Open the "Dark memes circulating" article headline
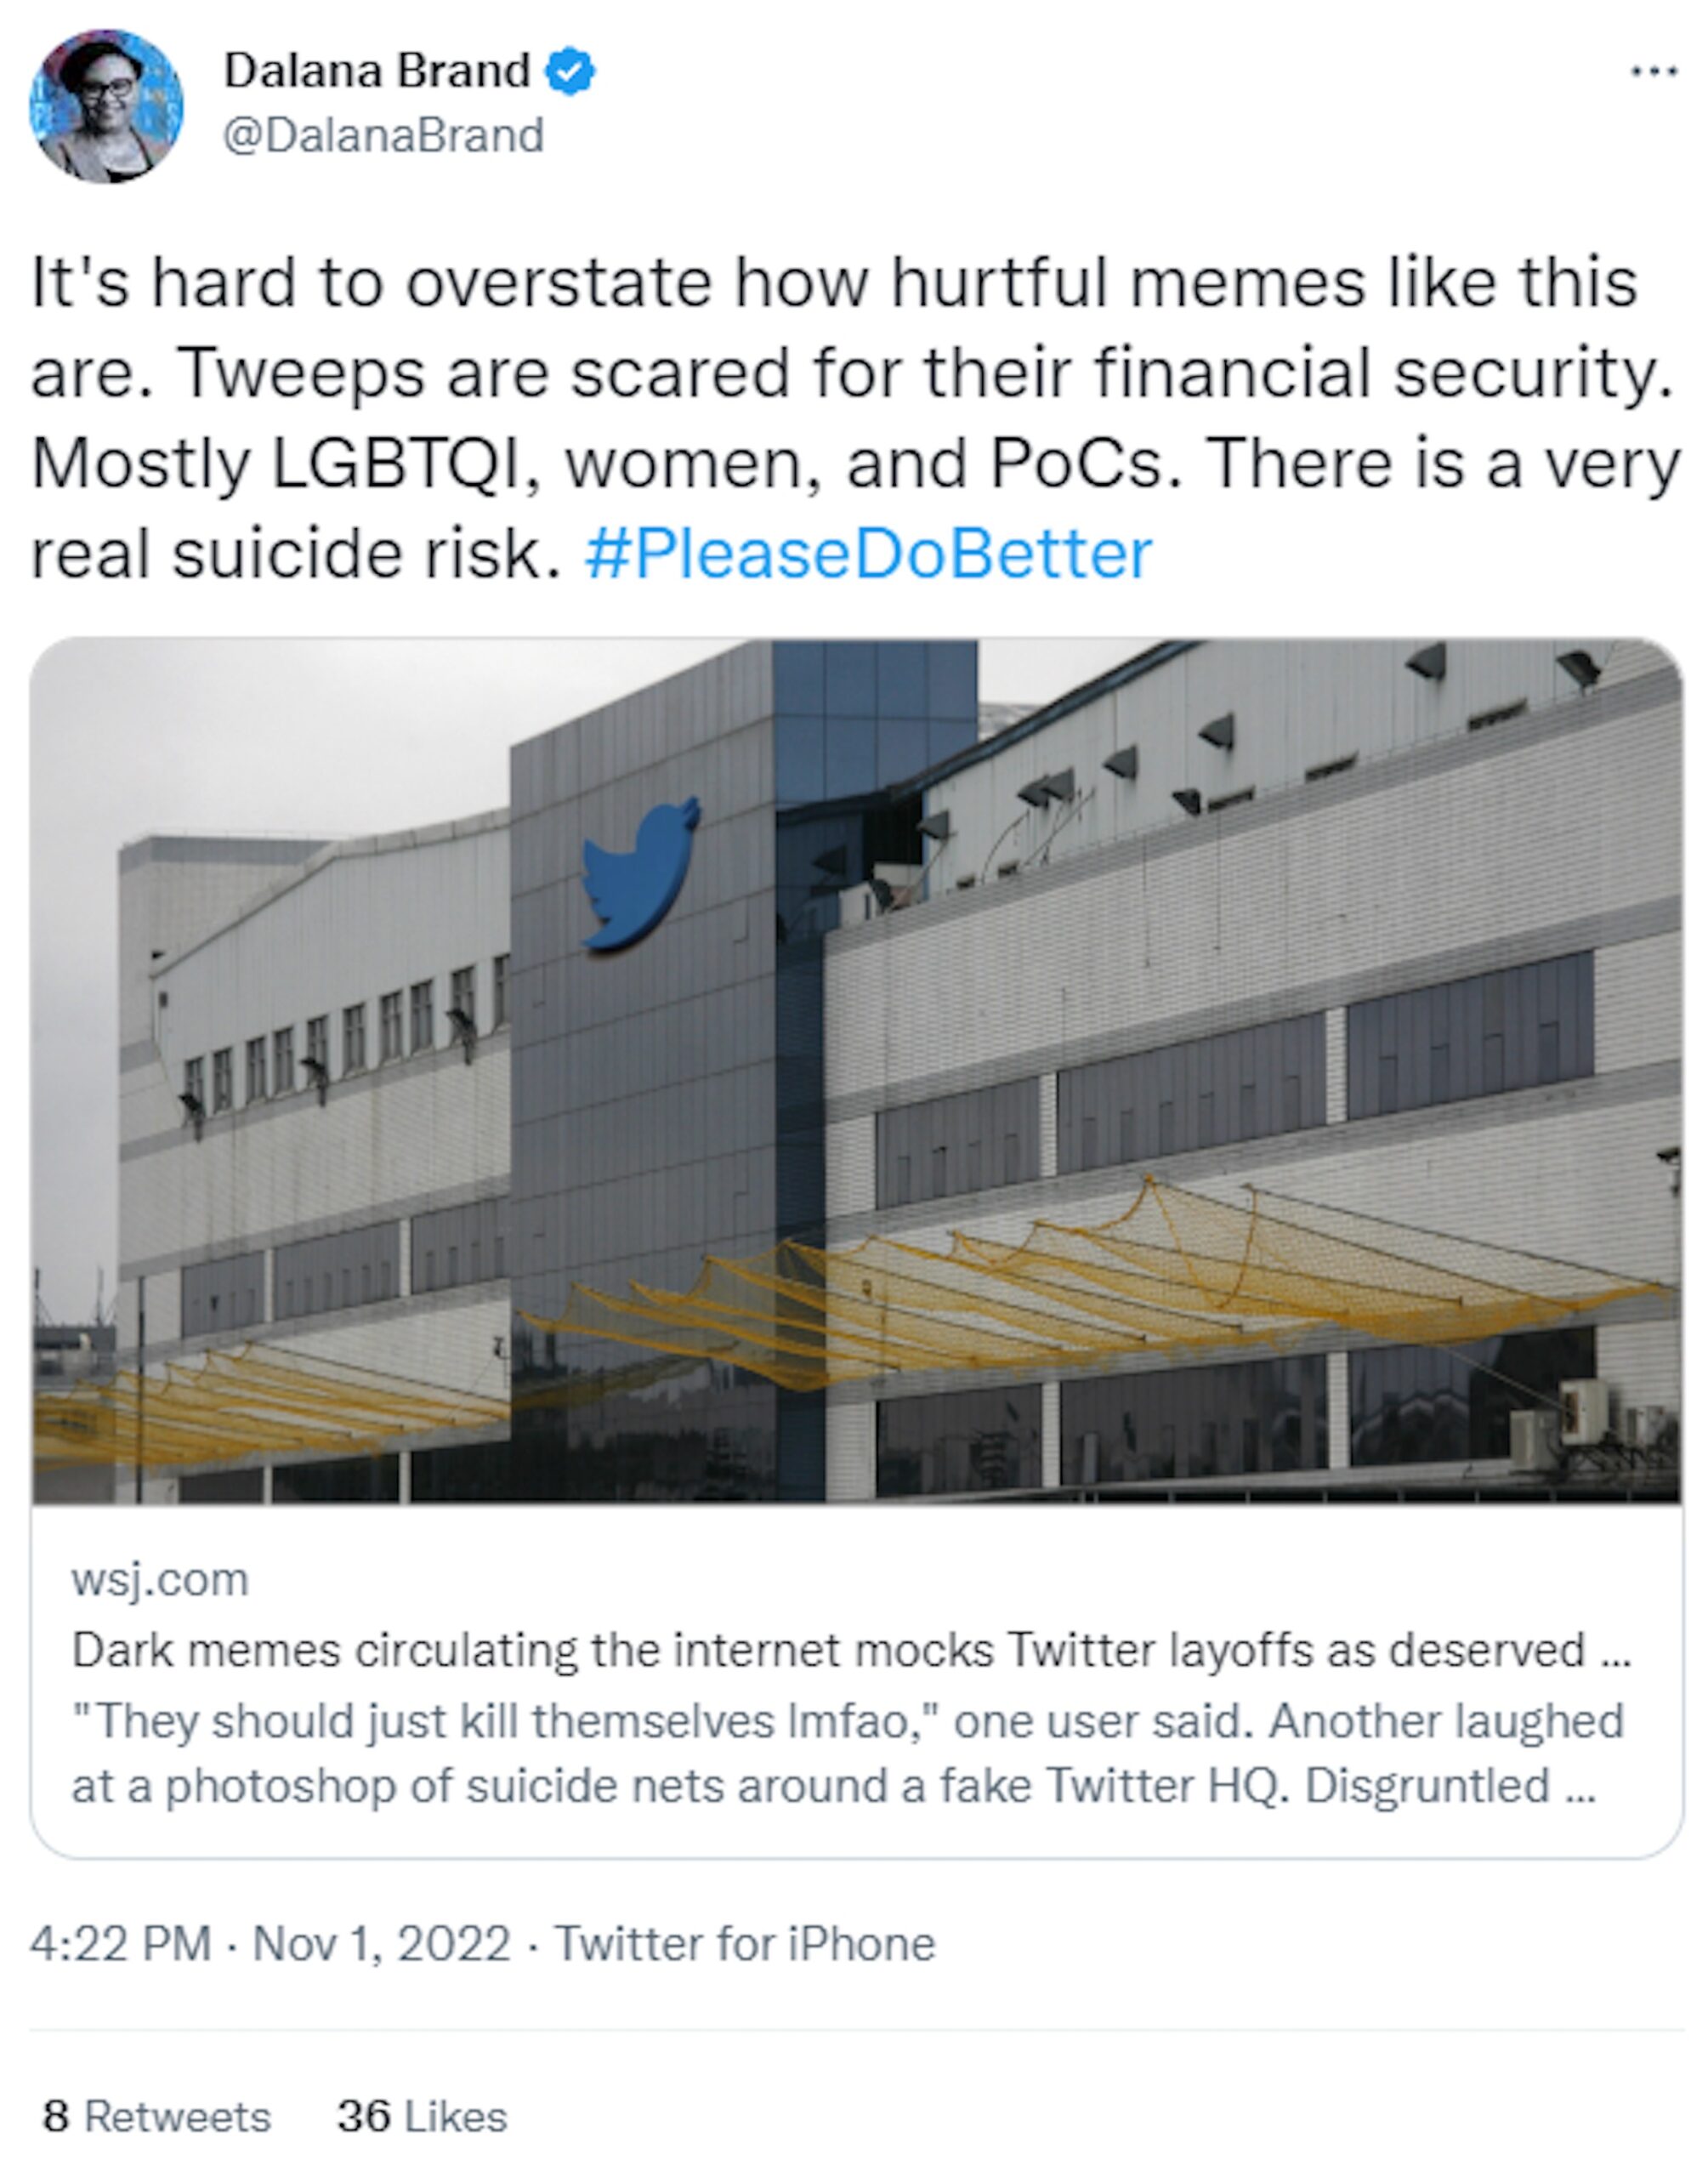 pyautogui.click(x=828, y=1651)
